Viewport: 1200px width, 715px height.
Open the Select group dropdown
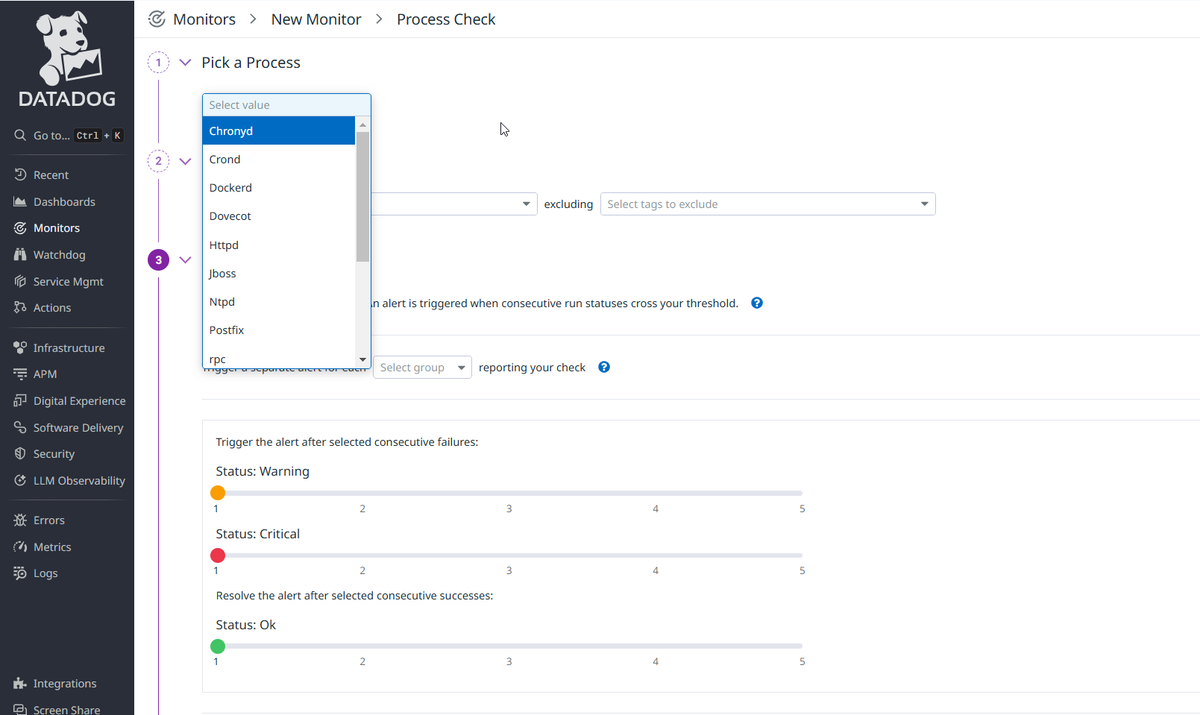click(x=422, y=367)
